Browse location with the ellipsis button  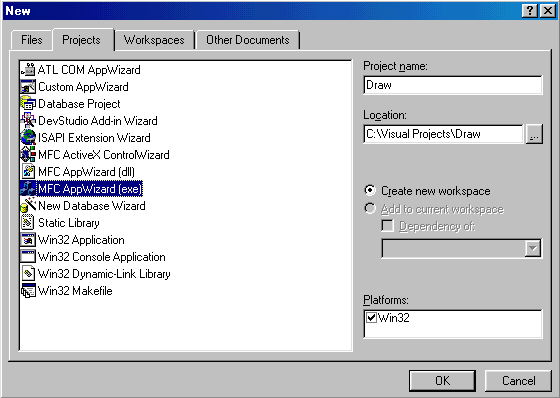point(534,134)
